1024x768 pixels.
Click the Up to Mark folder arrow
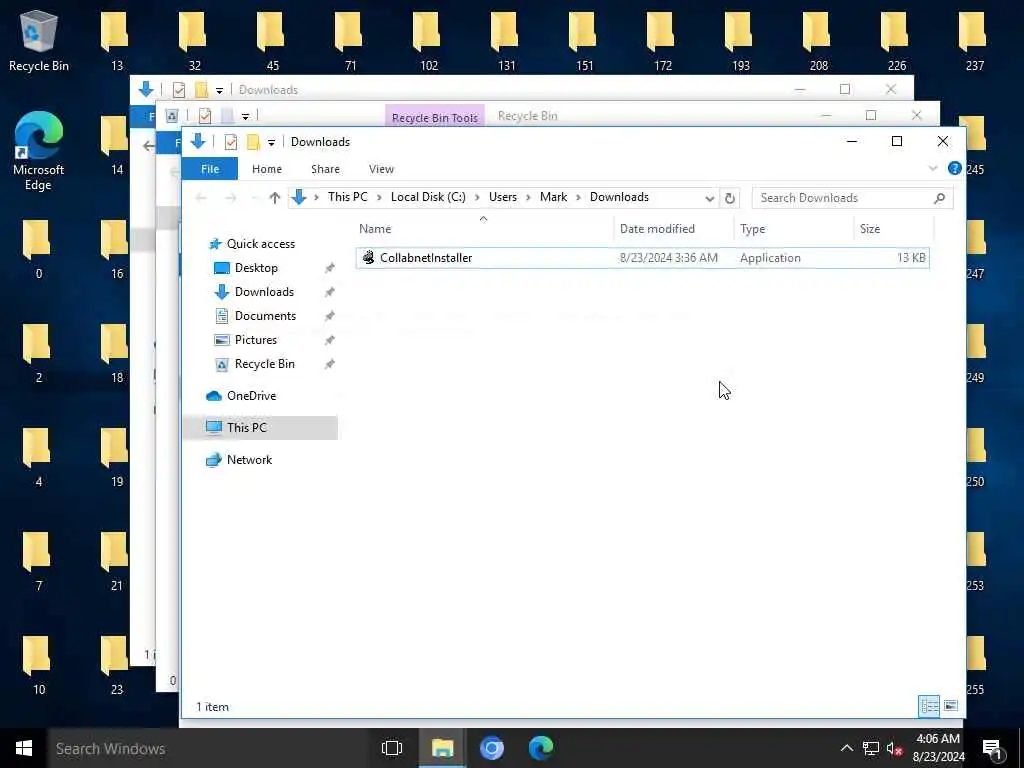[x=275, y=197]
